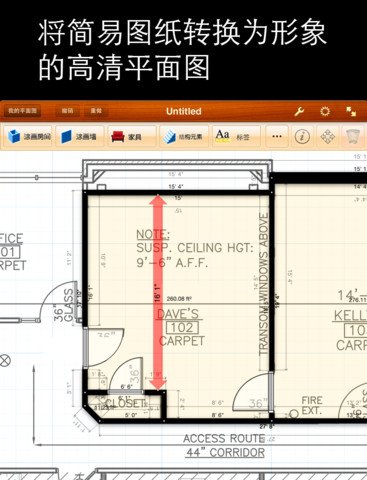Open the structural elements (stairs) tool
Image resolution: width=367 pixels, height=480 pixels.
184,136
